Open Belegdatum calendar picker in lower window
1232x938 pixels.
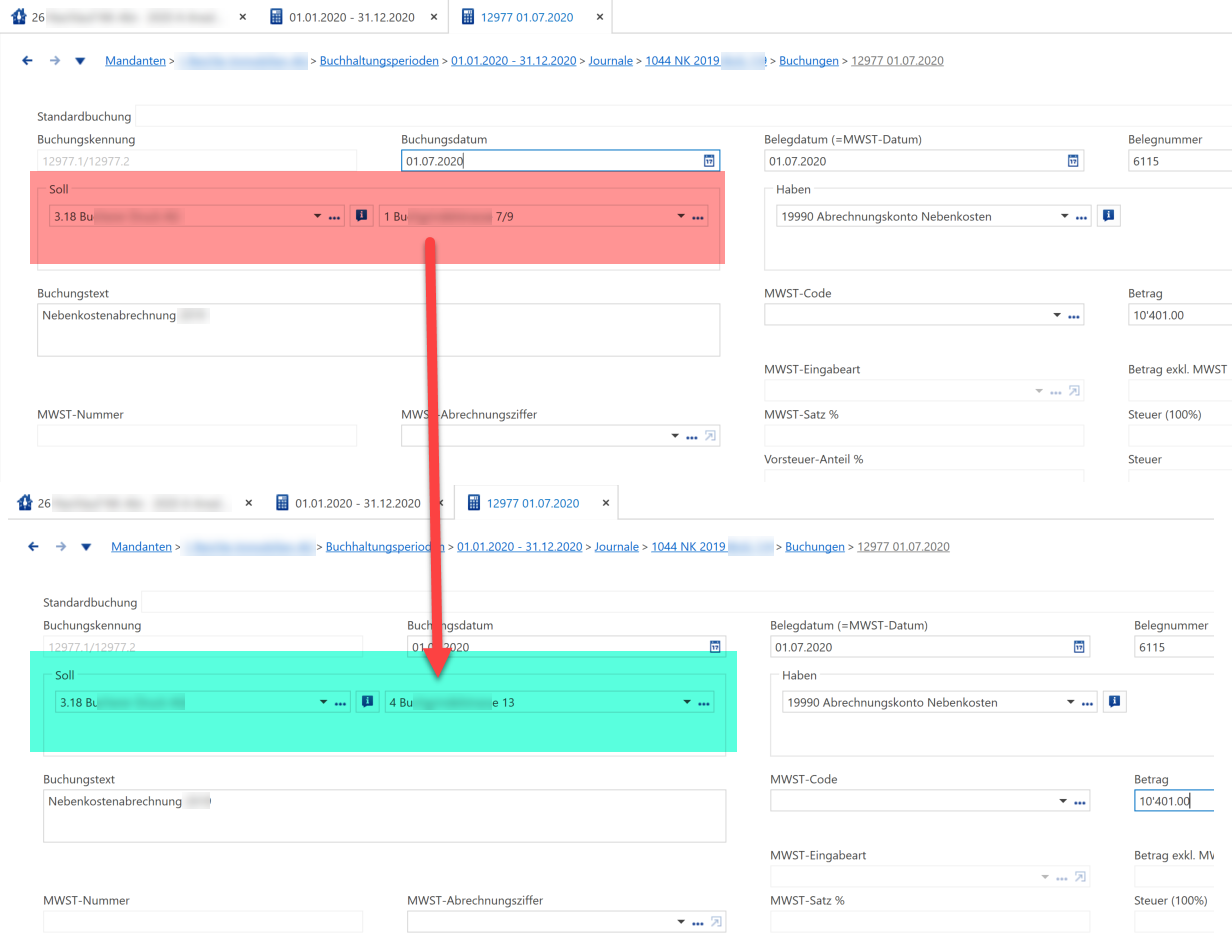coord(1079,647)
